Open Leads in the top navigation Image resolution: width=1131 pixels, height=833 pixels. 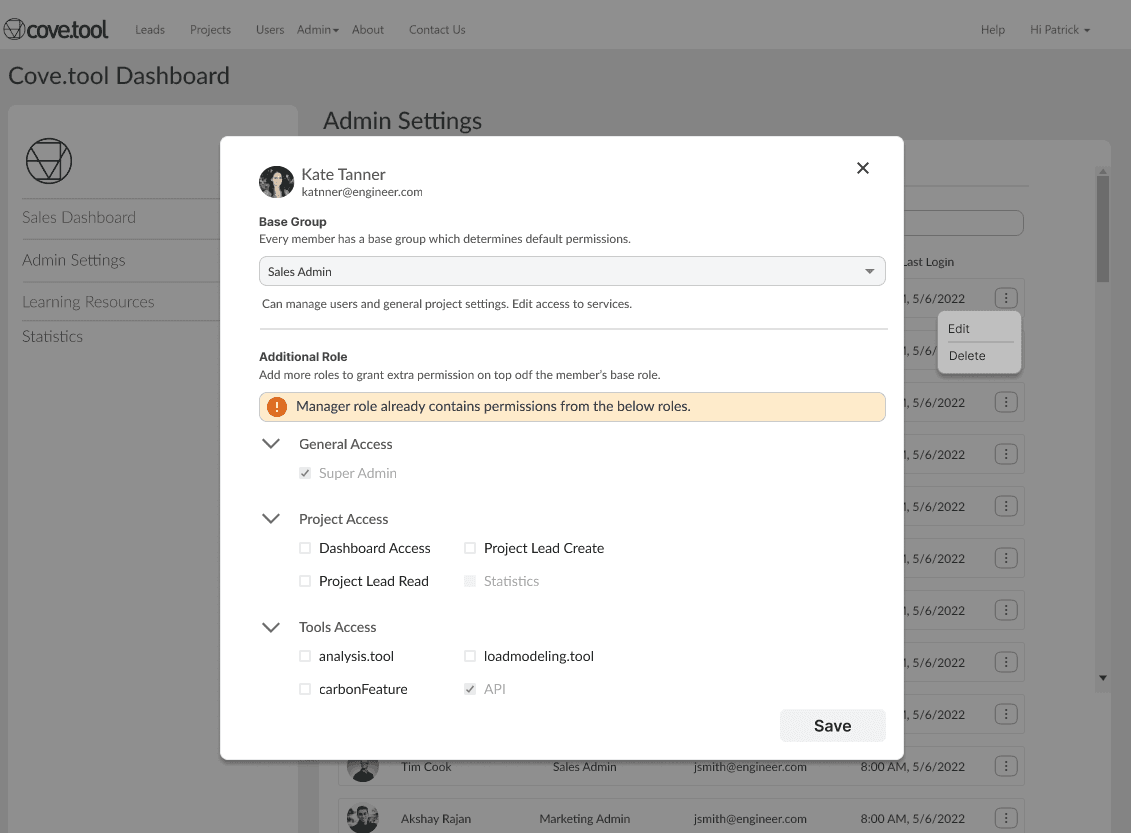point(150,30)
